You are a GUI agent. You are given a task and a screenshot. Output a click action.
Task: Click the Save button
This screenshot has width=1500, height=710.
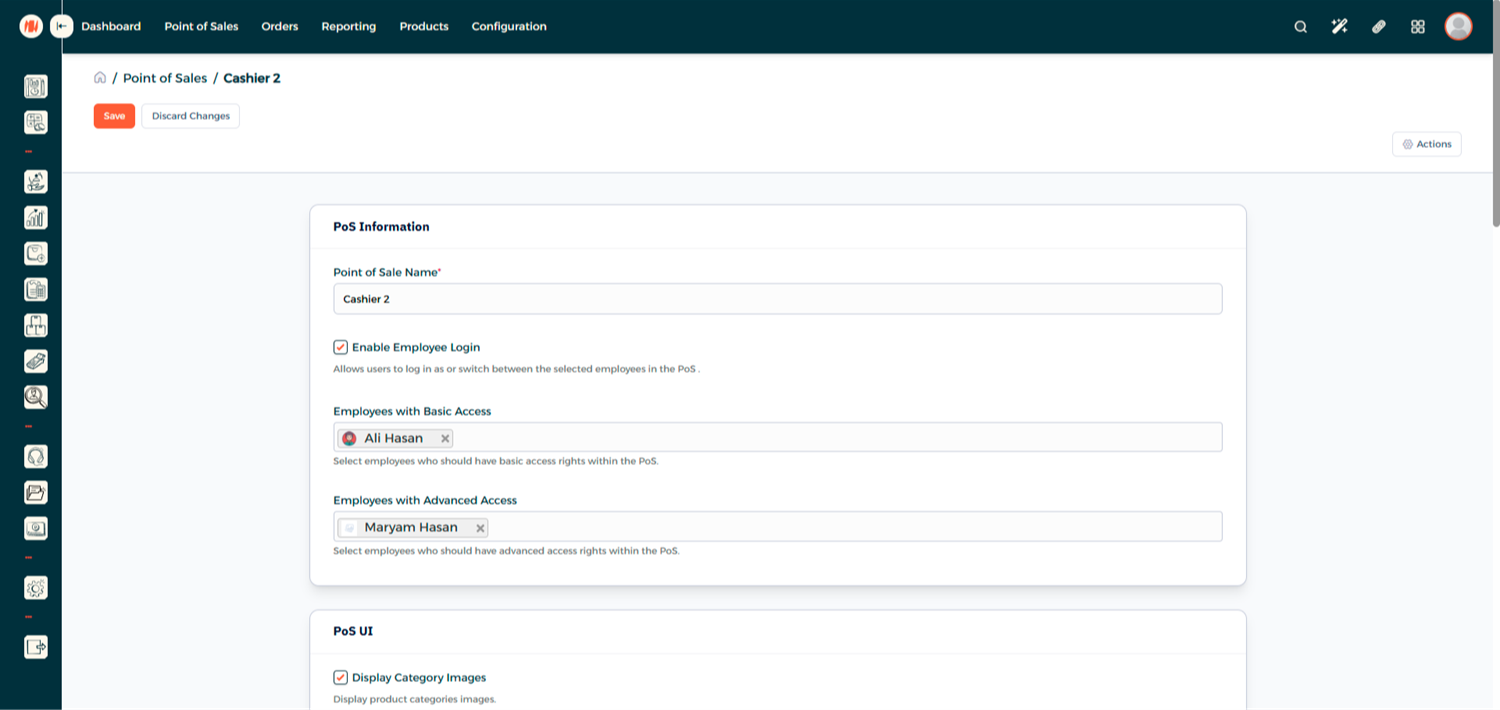coord(114,116)
